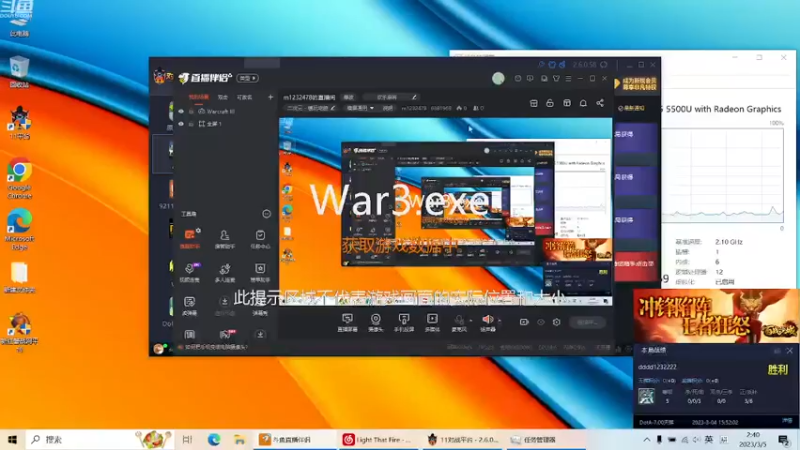Open the hamburger menu in companion title bar

point(568,79)
